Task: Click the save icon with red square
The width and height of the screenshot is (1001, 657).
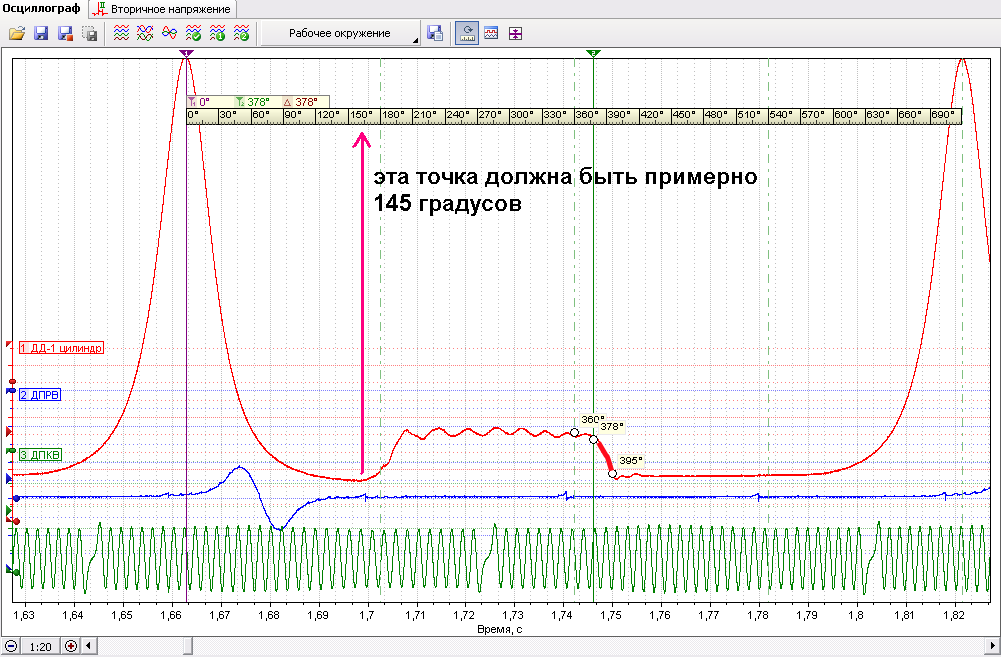Action: pos(65,33)
